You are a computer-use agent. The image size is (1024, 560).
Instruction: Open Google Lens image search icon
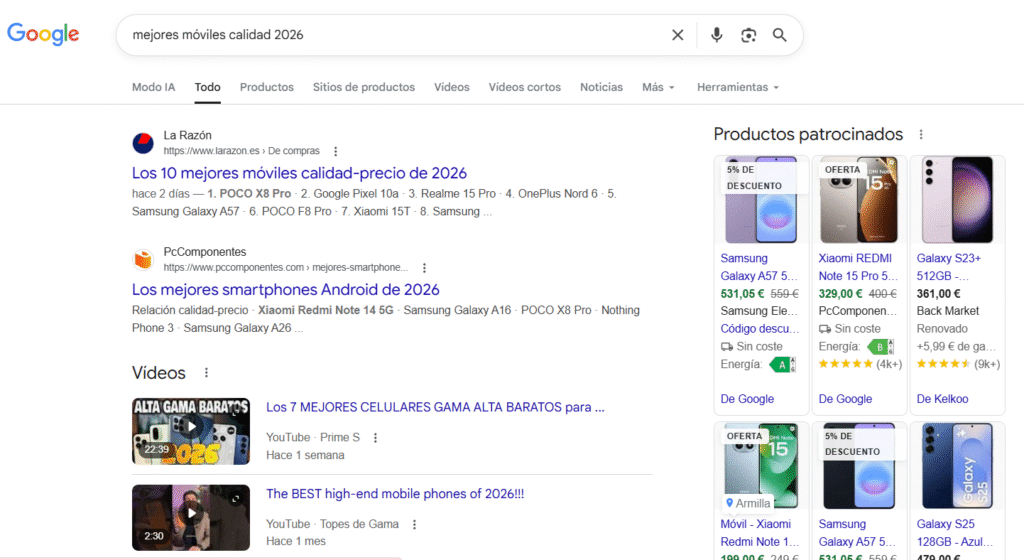tap(748, 35)
